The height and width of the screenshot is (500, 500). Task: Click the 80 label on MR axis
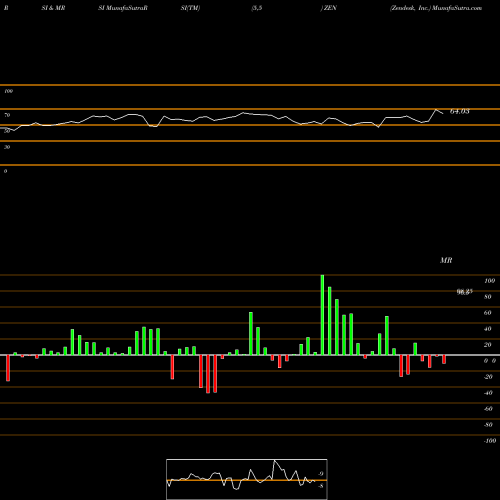[x=488, y=297]
